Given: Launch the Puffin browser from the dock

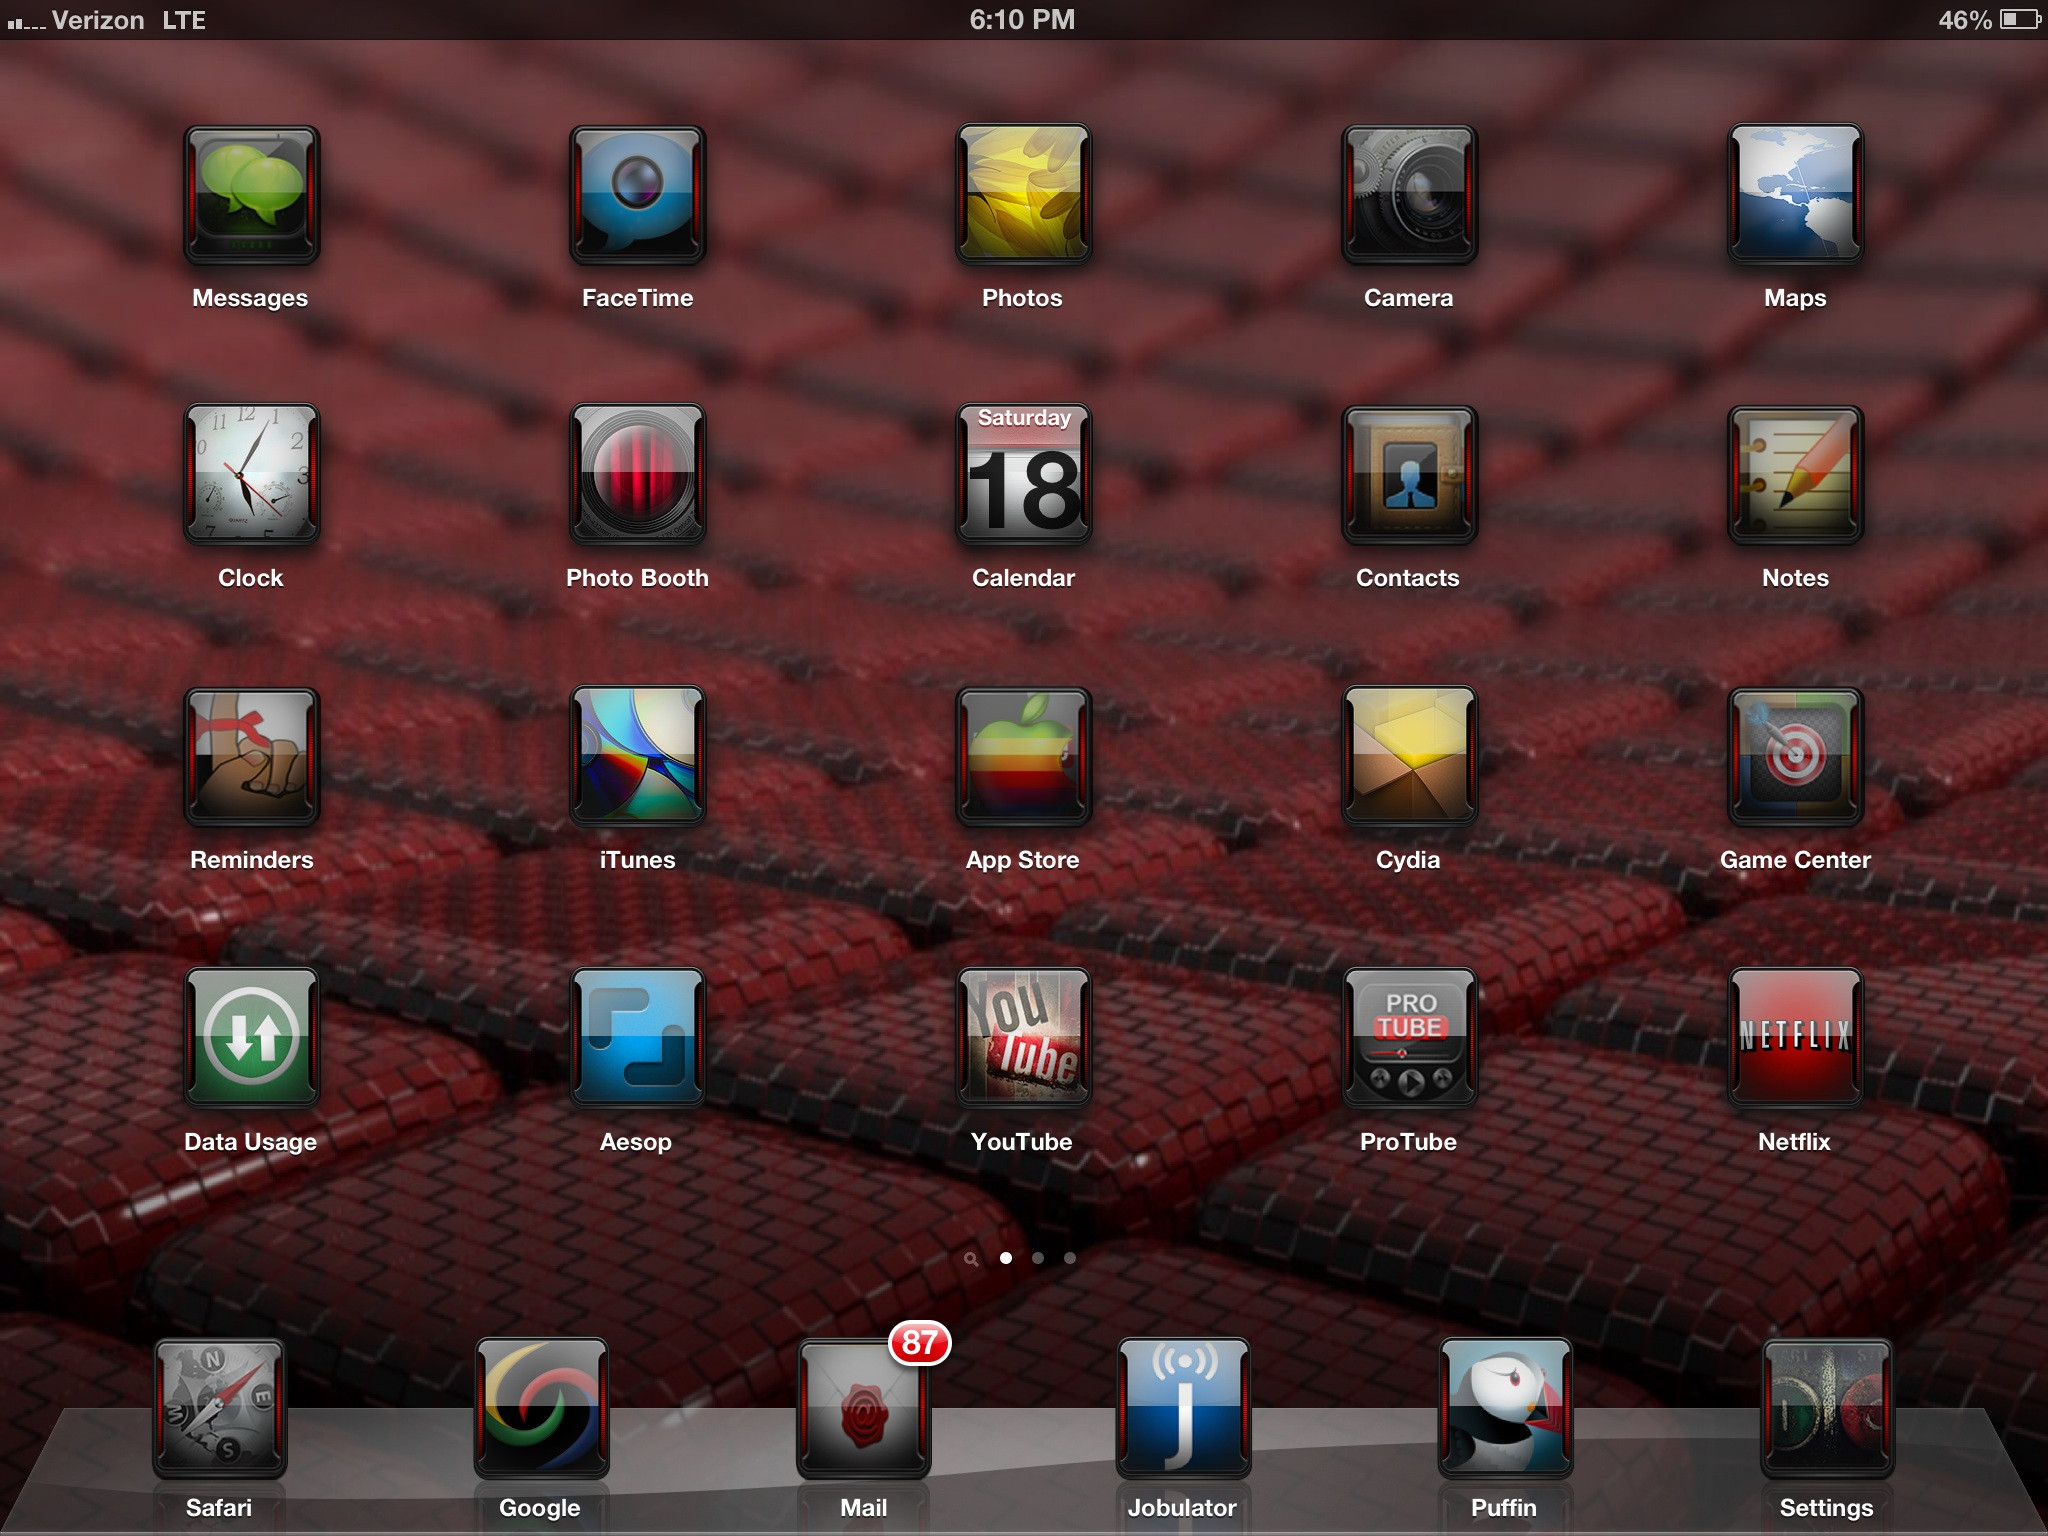Looking at the screenshot, I should coord(1505,1410).
